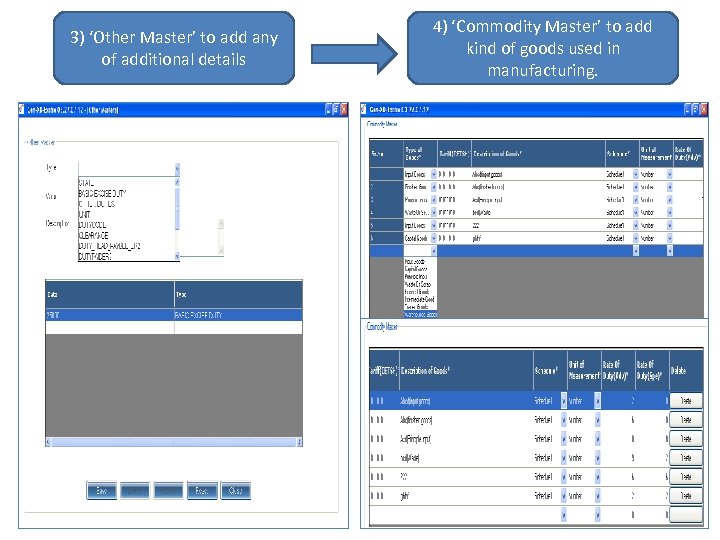
Task: Minimize the Other Master window
Action: (x=328, y=109)
